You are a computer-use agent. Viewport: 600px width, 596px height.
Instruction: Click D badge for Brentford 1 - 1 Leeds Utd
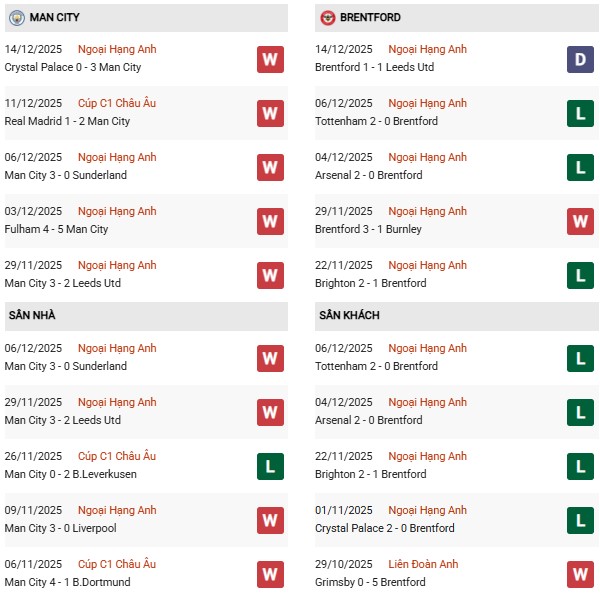580,59
